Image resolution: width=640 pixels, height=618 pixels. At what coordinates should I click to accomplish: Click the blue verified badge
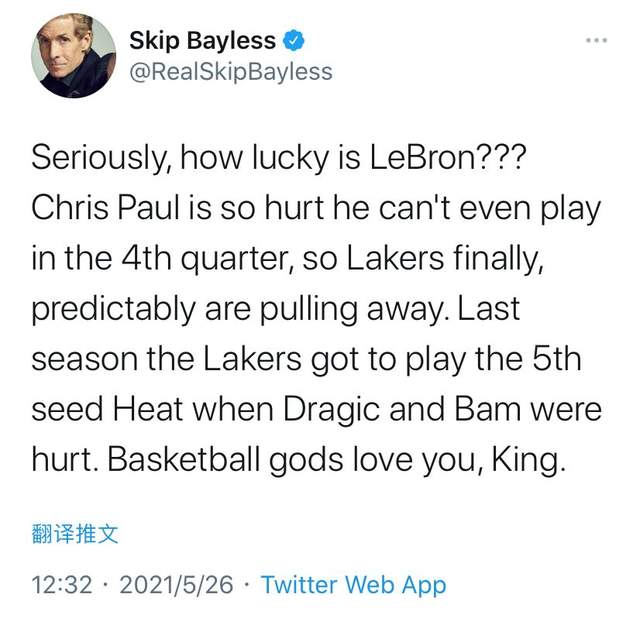click(x=294, y=41)
